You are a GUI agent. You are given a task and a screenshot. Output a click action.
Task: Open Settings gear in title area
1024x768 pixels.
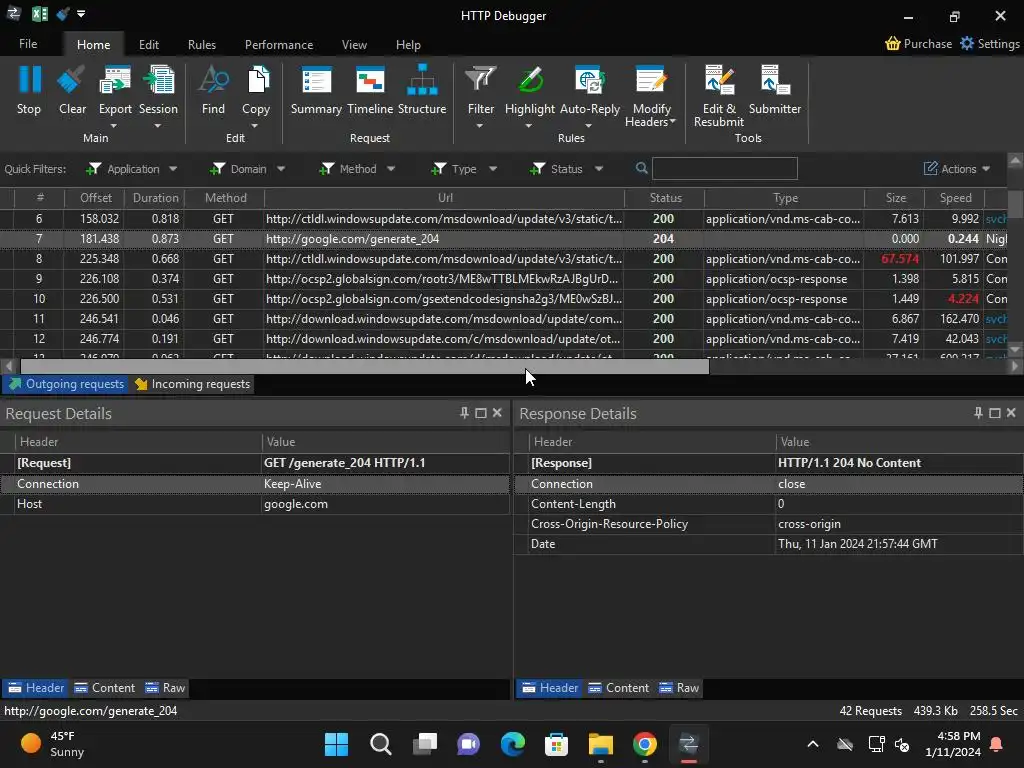[x=967, y=44]
